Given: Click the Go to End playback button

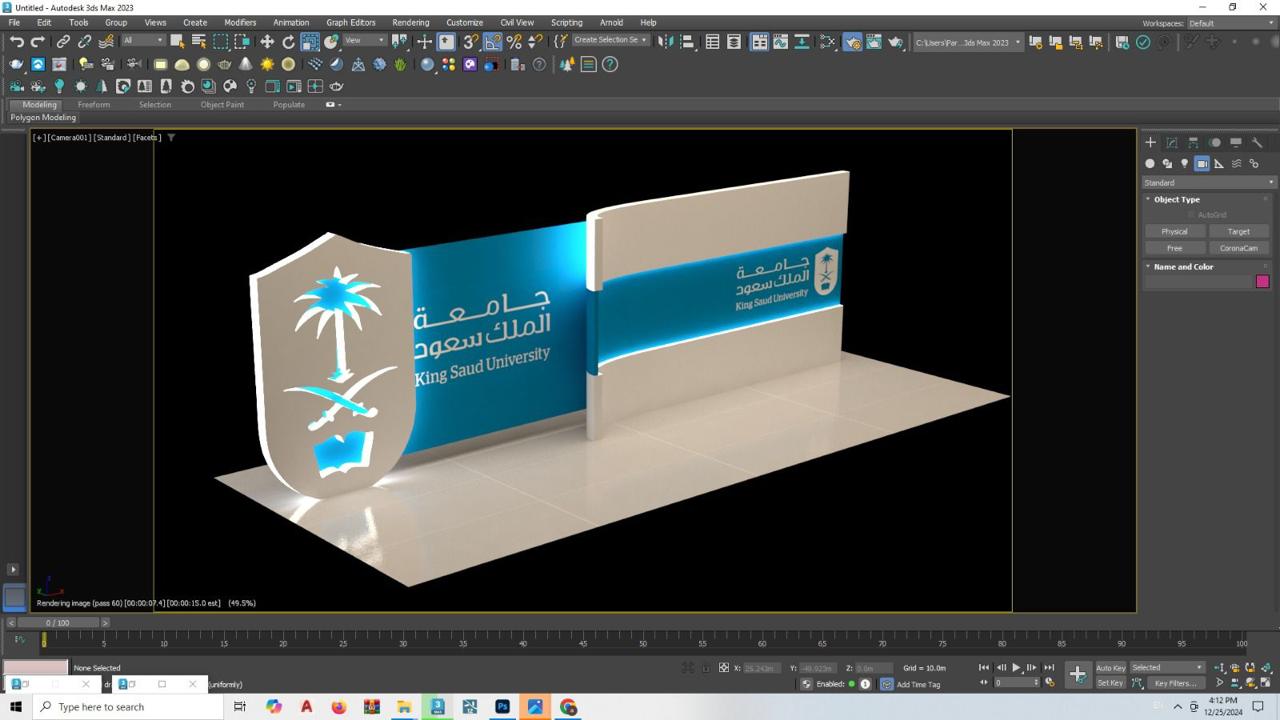Looking at the screenshot, I should coord(1049,668).
